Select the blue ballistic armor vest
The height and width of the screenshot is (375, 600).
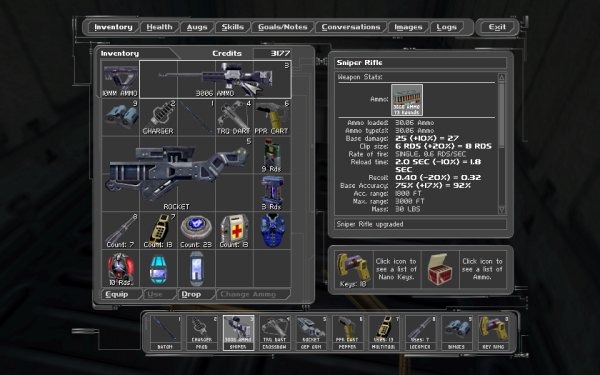[272, 230]
